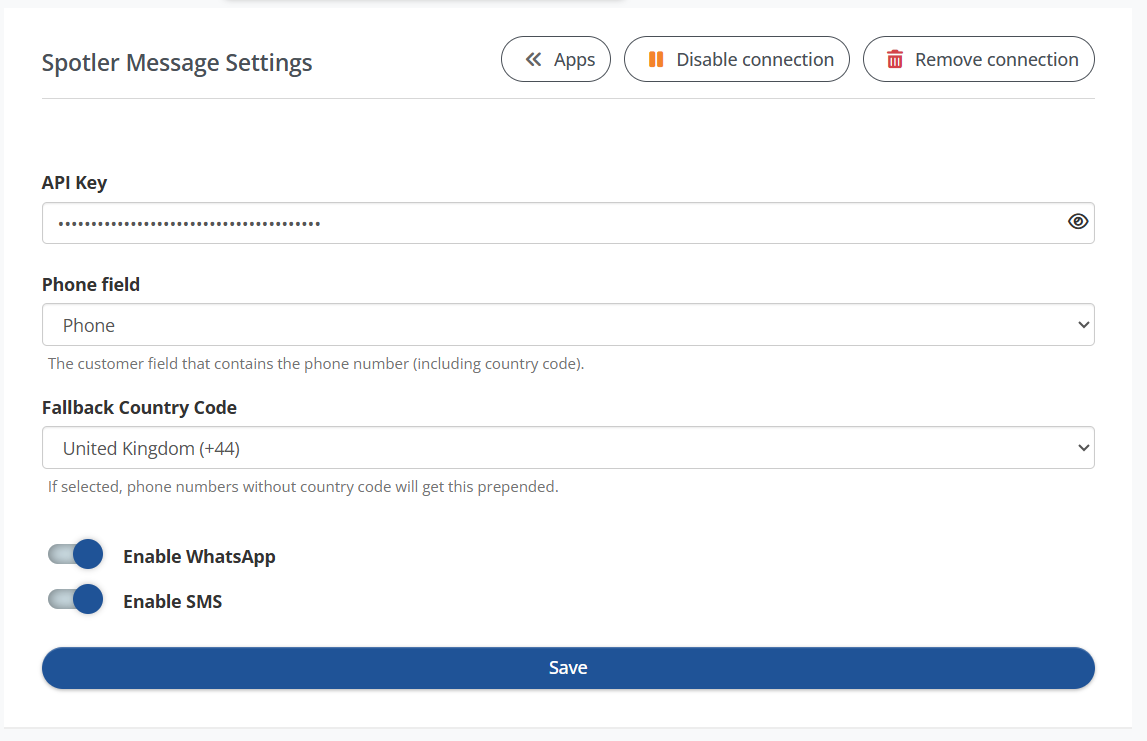Open the Fallback Country Code dropdown

click(x=568, y=448)
